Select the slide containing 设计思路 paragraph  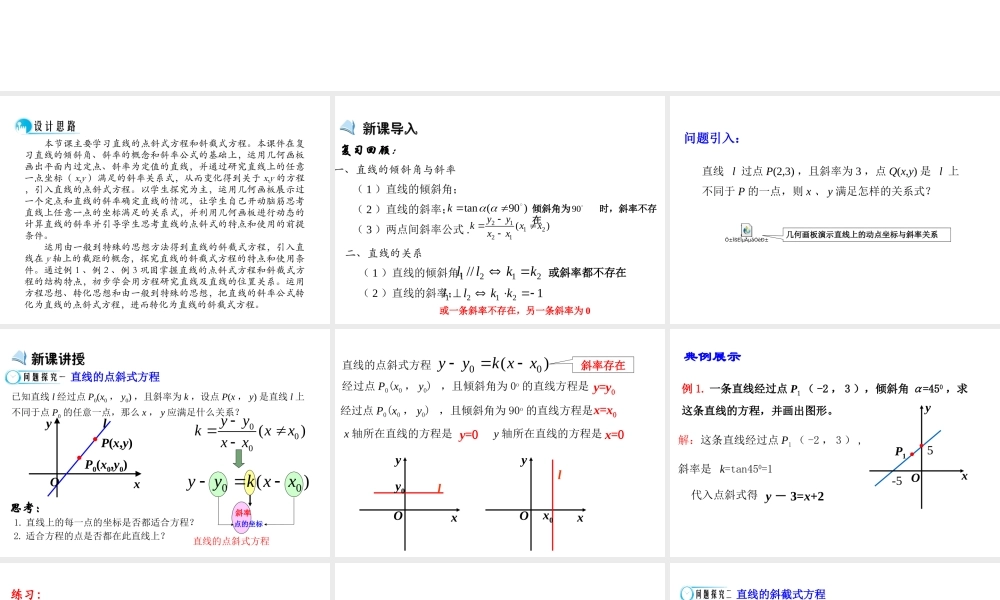(x=165, y=210)
